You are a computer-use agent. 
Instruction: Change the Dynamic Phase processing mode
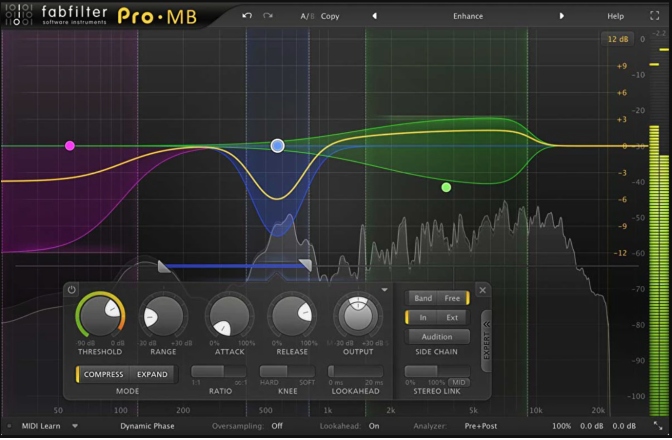point(147,426)
